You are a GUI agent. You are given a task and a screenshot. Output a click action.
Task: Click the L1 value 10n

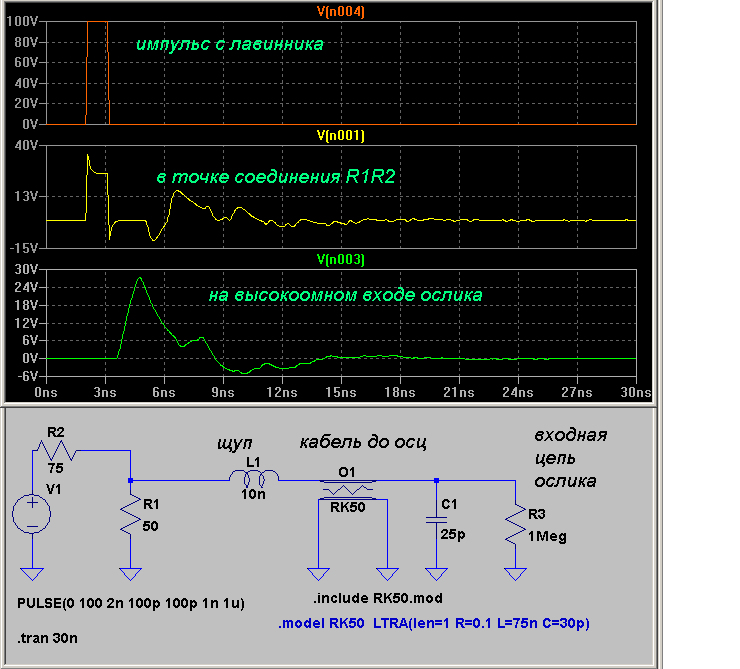253,494
